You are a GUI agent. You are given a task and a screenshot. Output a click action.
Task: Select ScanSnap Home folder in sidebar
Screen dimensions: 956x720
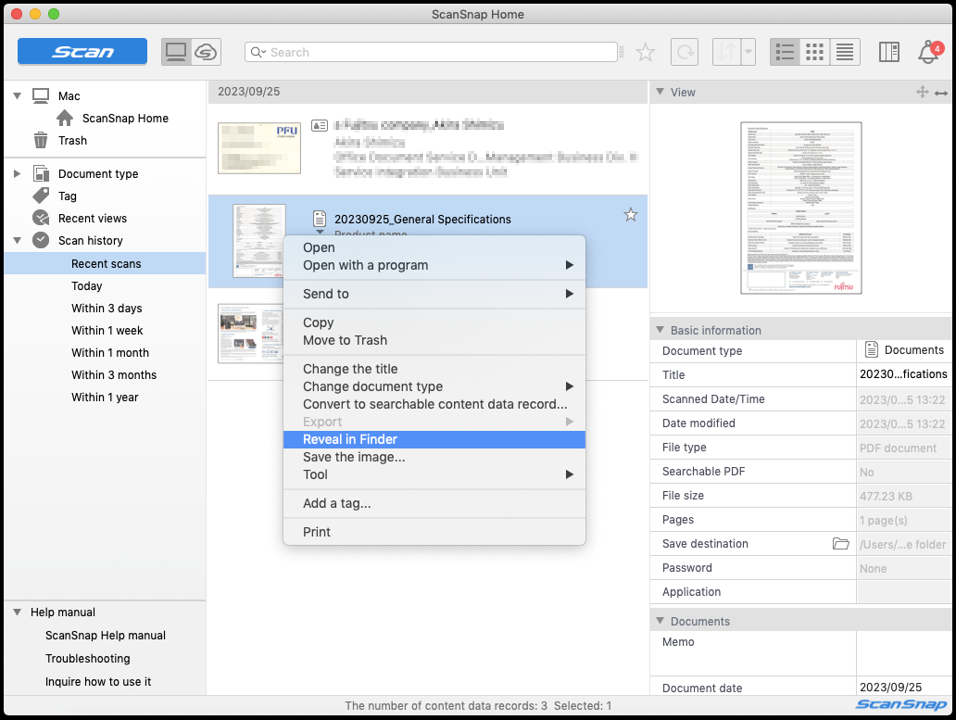125,118
